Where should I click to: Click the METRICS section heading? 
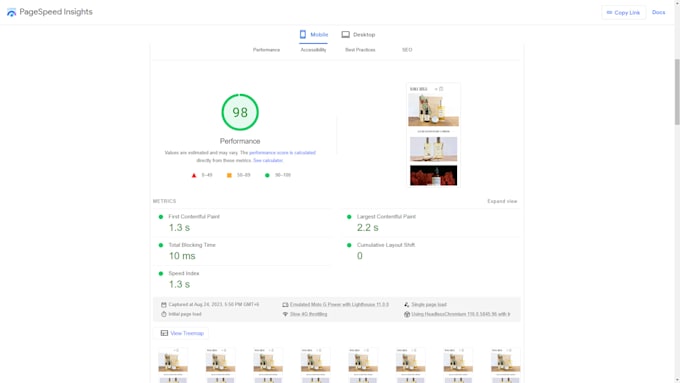coord(164,201)
